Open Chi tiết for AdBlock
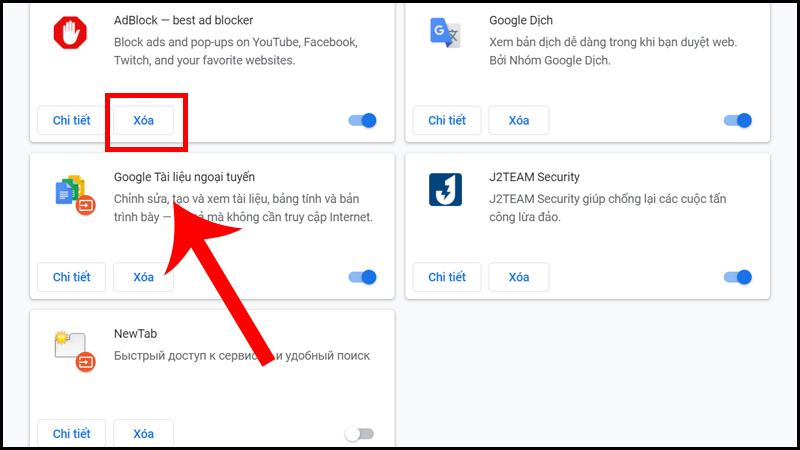Image resolution: width=800 pixels, height=450 pixels. 71,120
